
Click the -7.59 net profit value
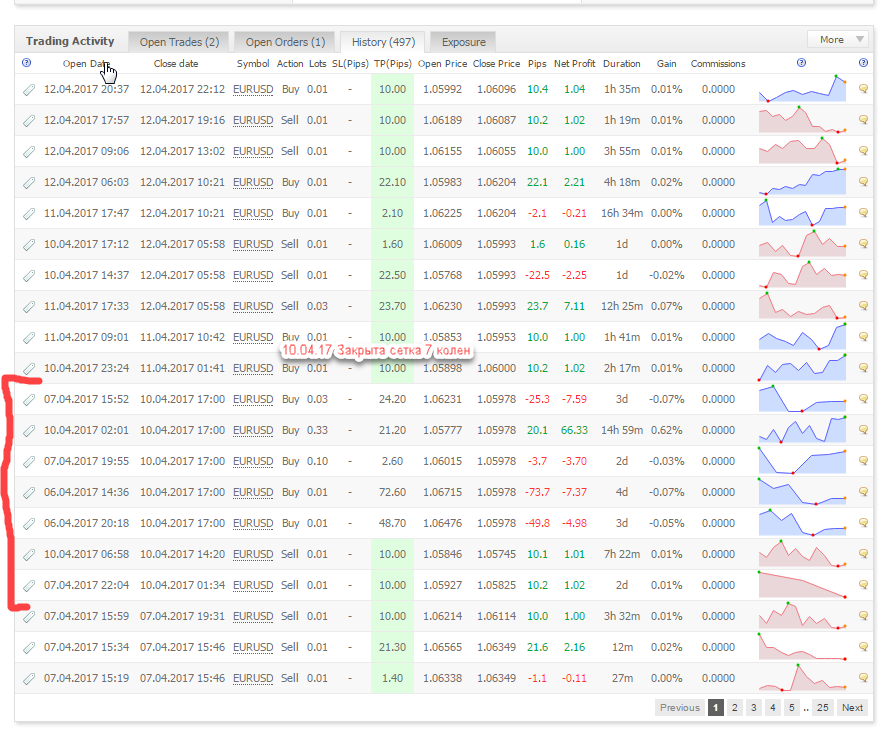(574, 399)
